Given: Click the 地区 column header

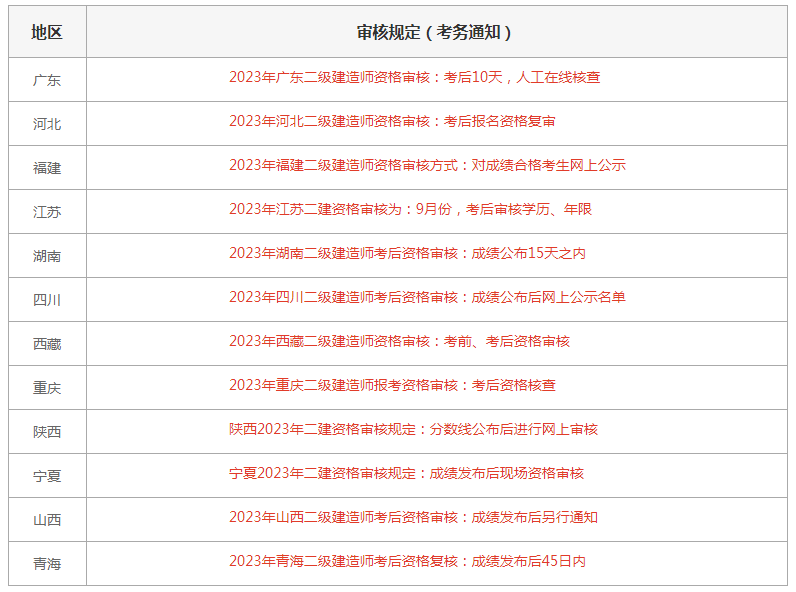Looking at the screenshot, I should [47, 32].
